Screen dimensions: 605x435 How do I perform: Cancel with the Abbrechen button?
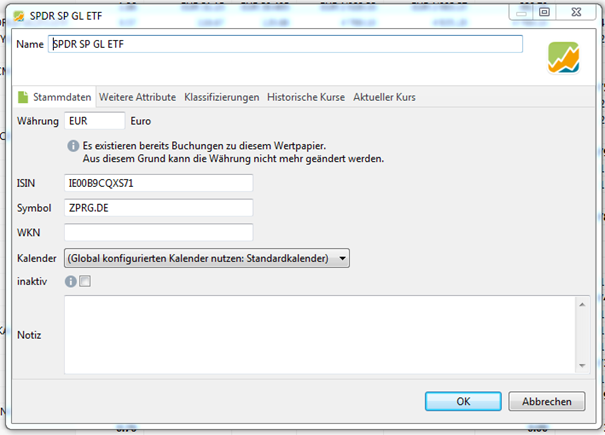tap(547, 401)
